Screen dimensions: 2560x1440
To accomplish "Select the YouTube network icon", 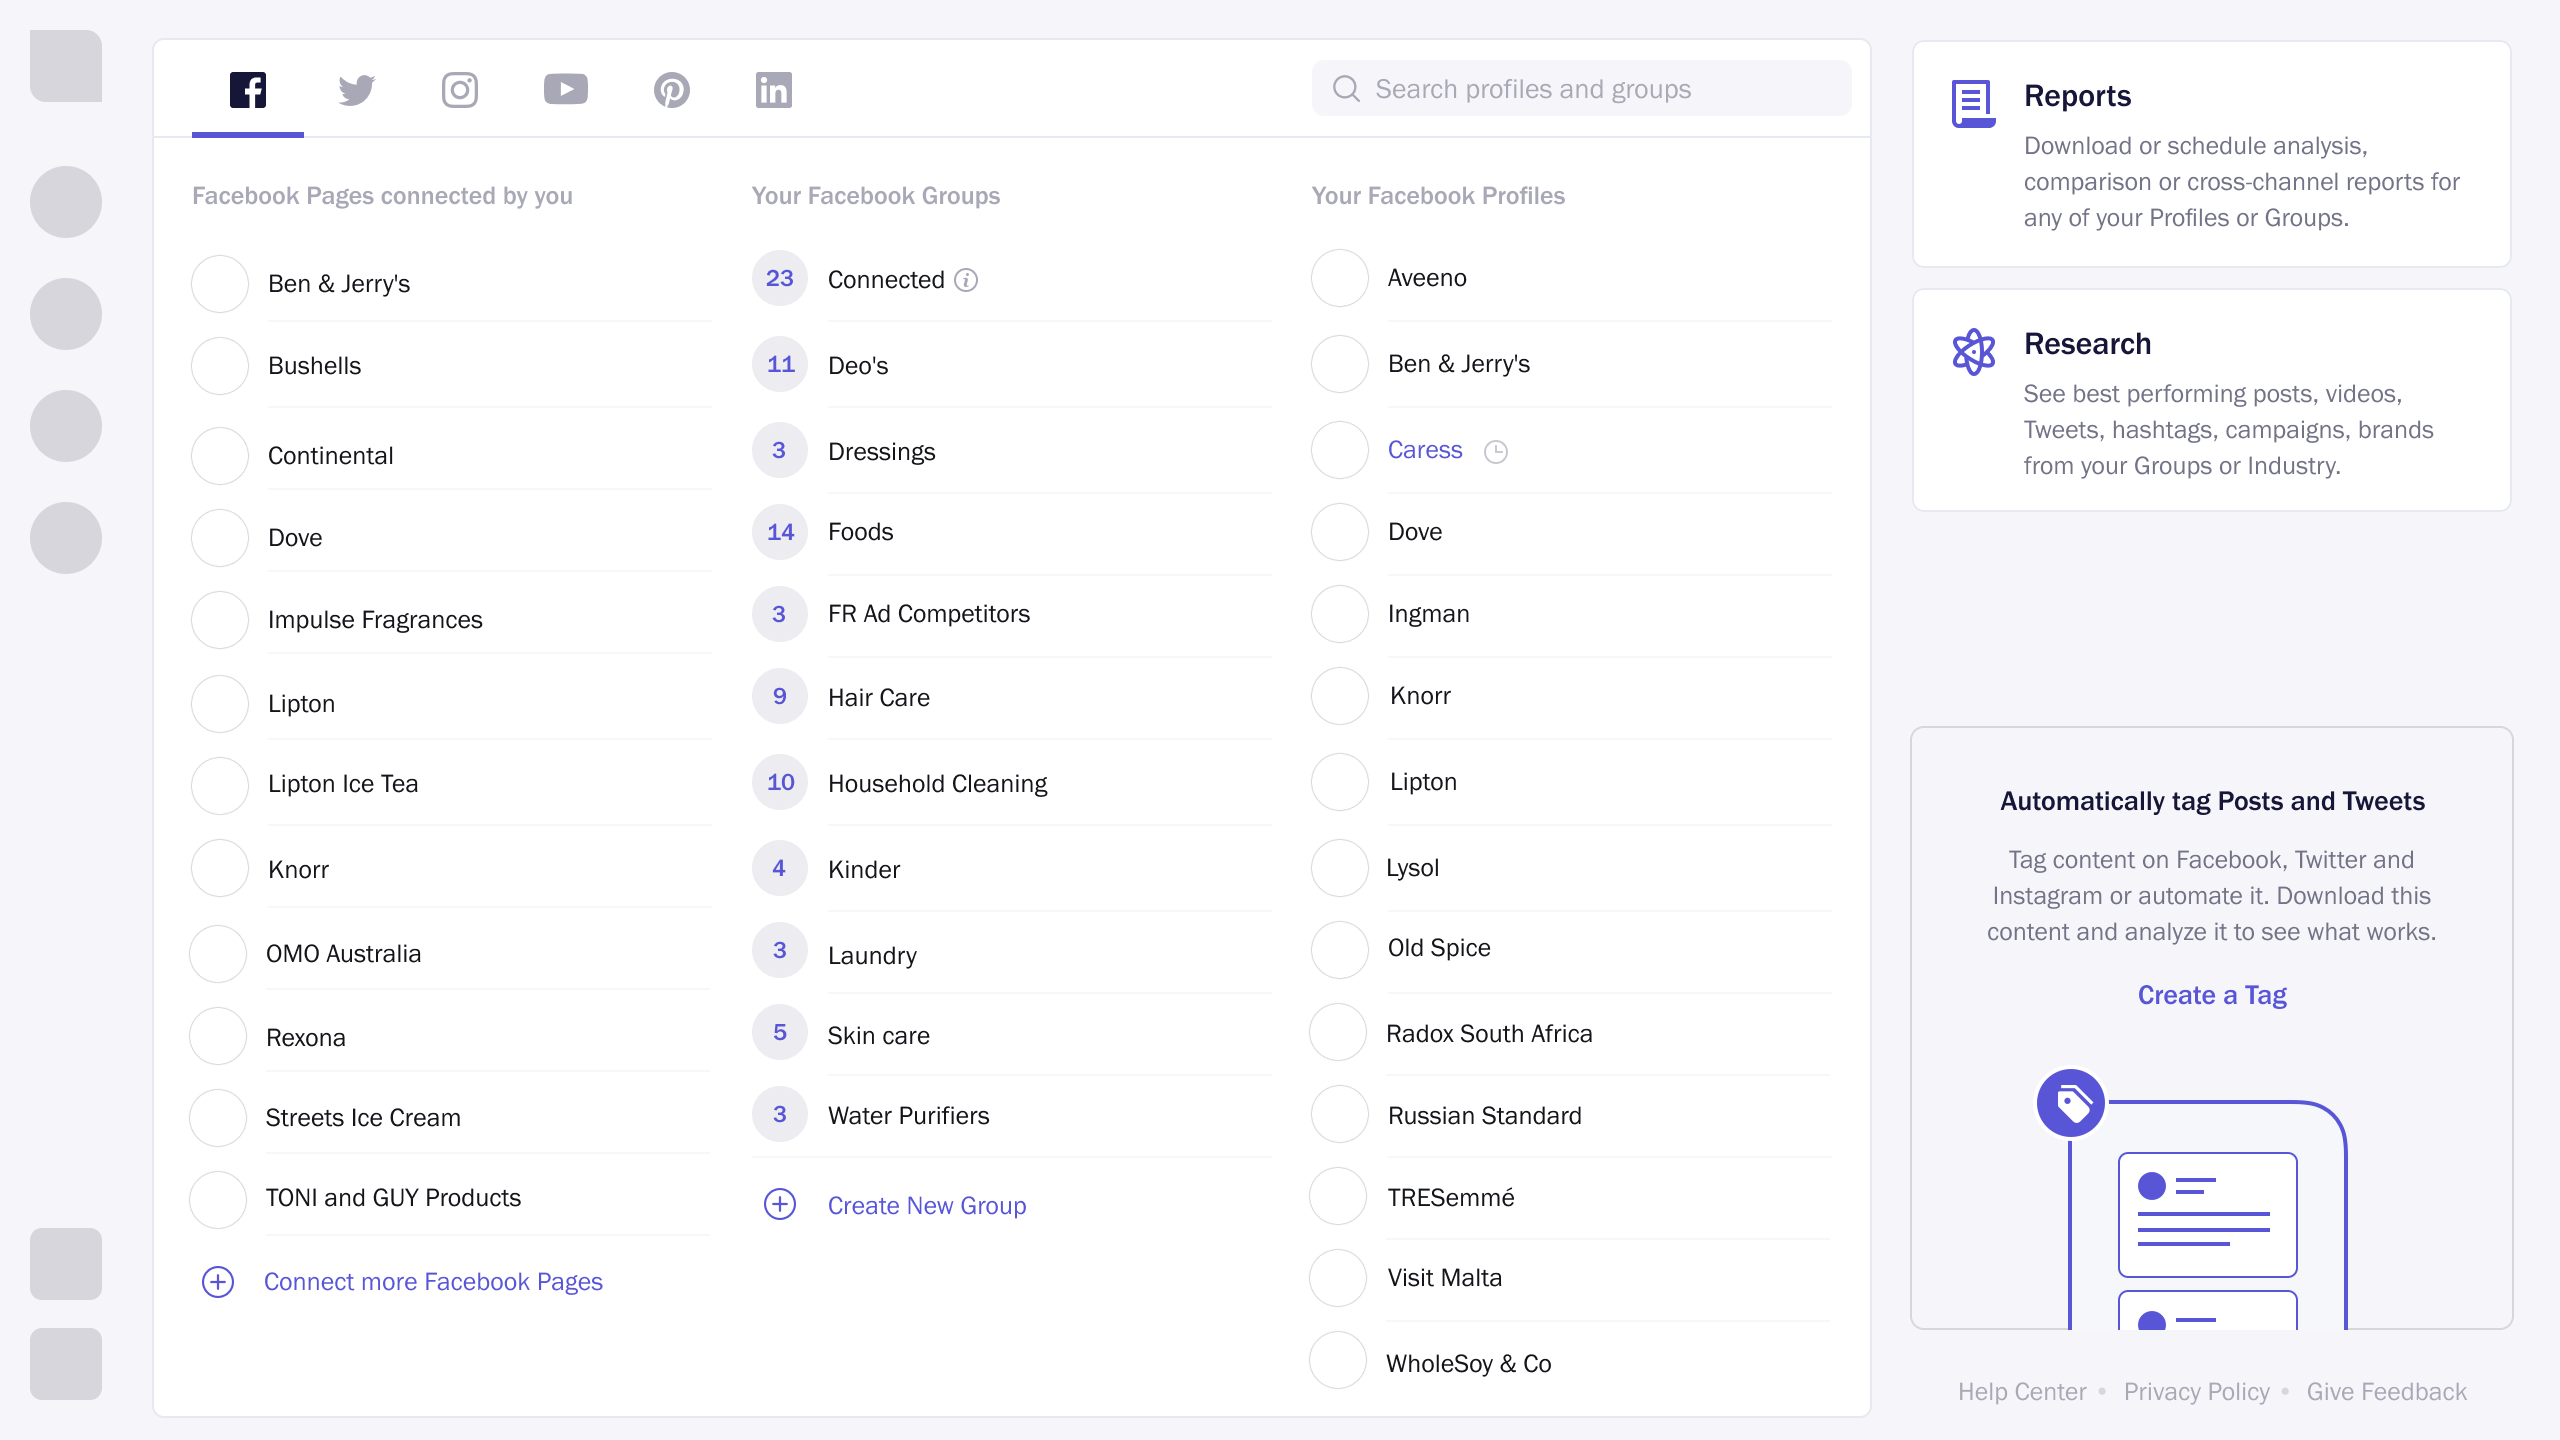I will tap(566, 90).
